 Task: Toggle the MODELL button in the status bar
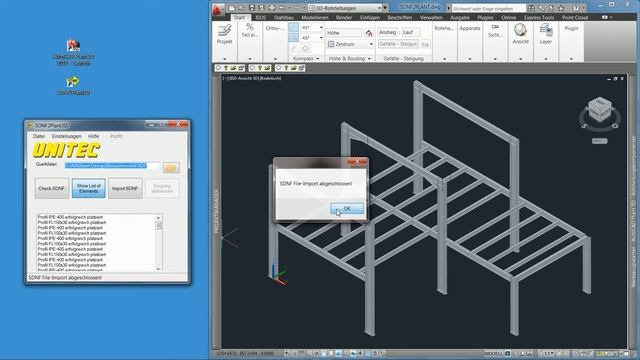tap(493, 353)
